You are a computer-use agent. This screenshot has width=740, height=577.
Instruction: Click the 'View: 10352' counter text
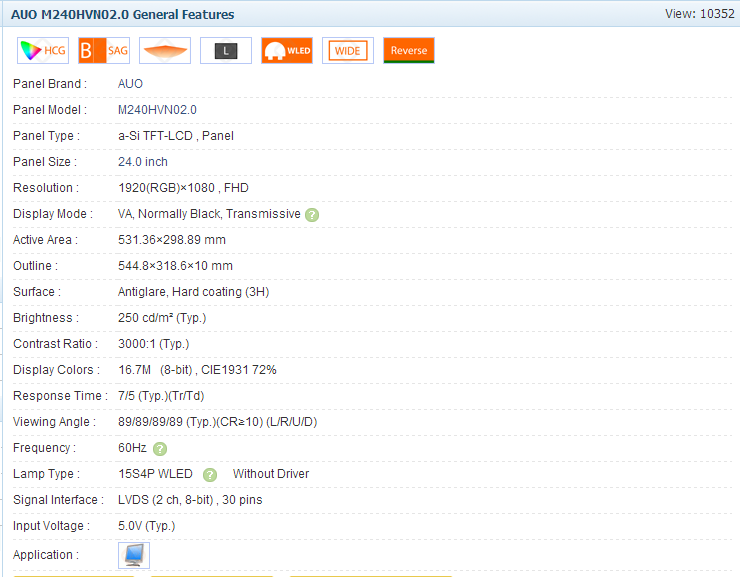(699, 14)
